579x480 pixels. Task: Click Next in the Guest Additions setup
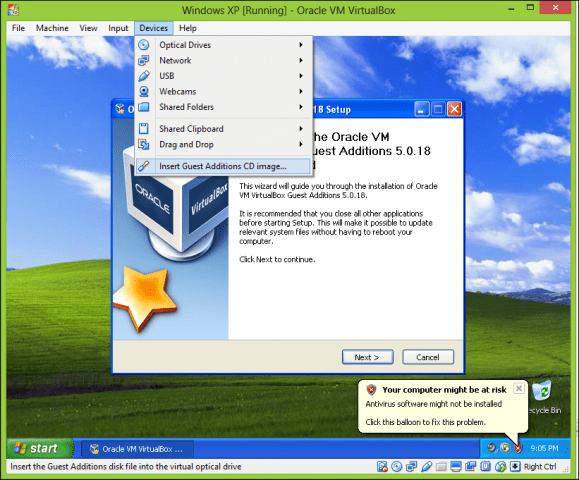pyautogui.click(x=367, y=357)
